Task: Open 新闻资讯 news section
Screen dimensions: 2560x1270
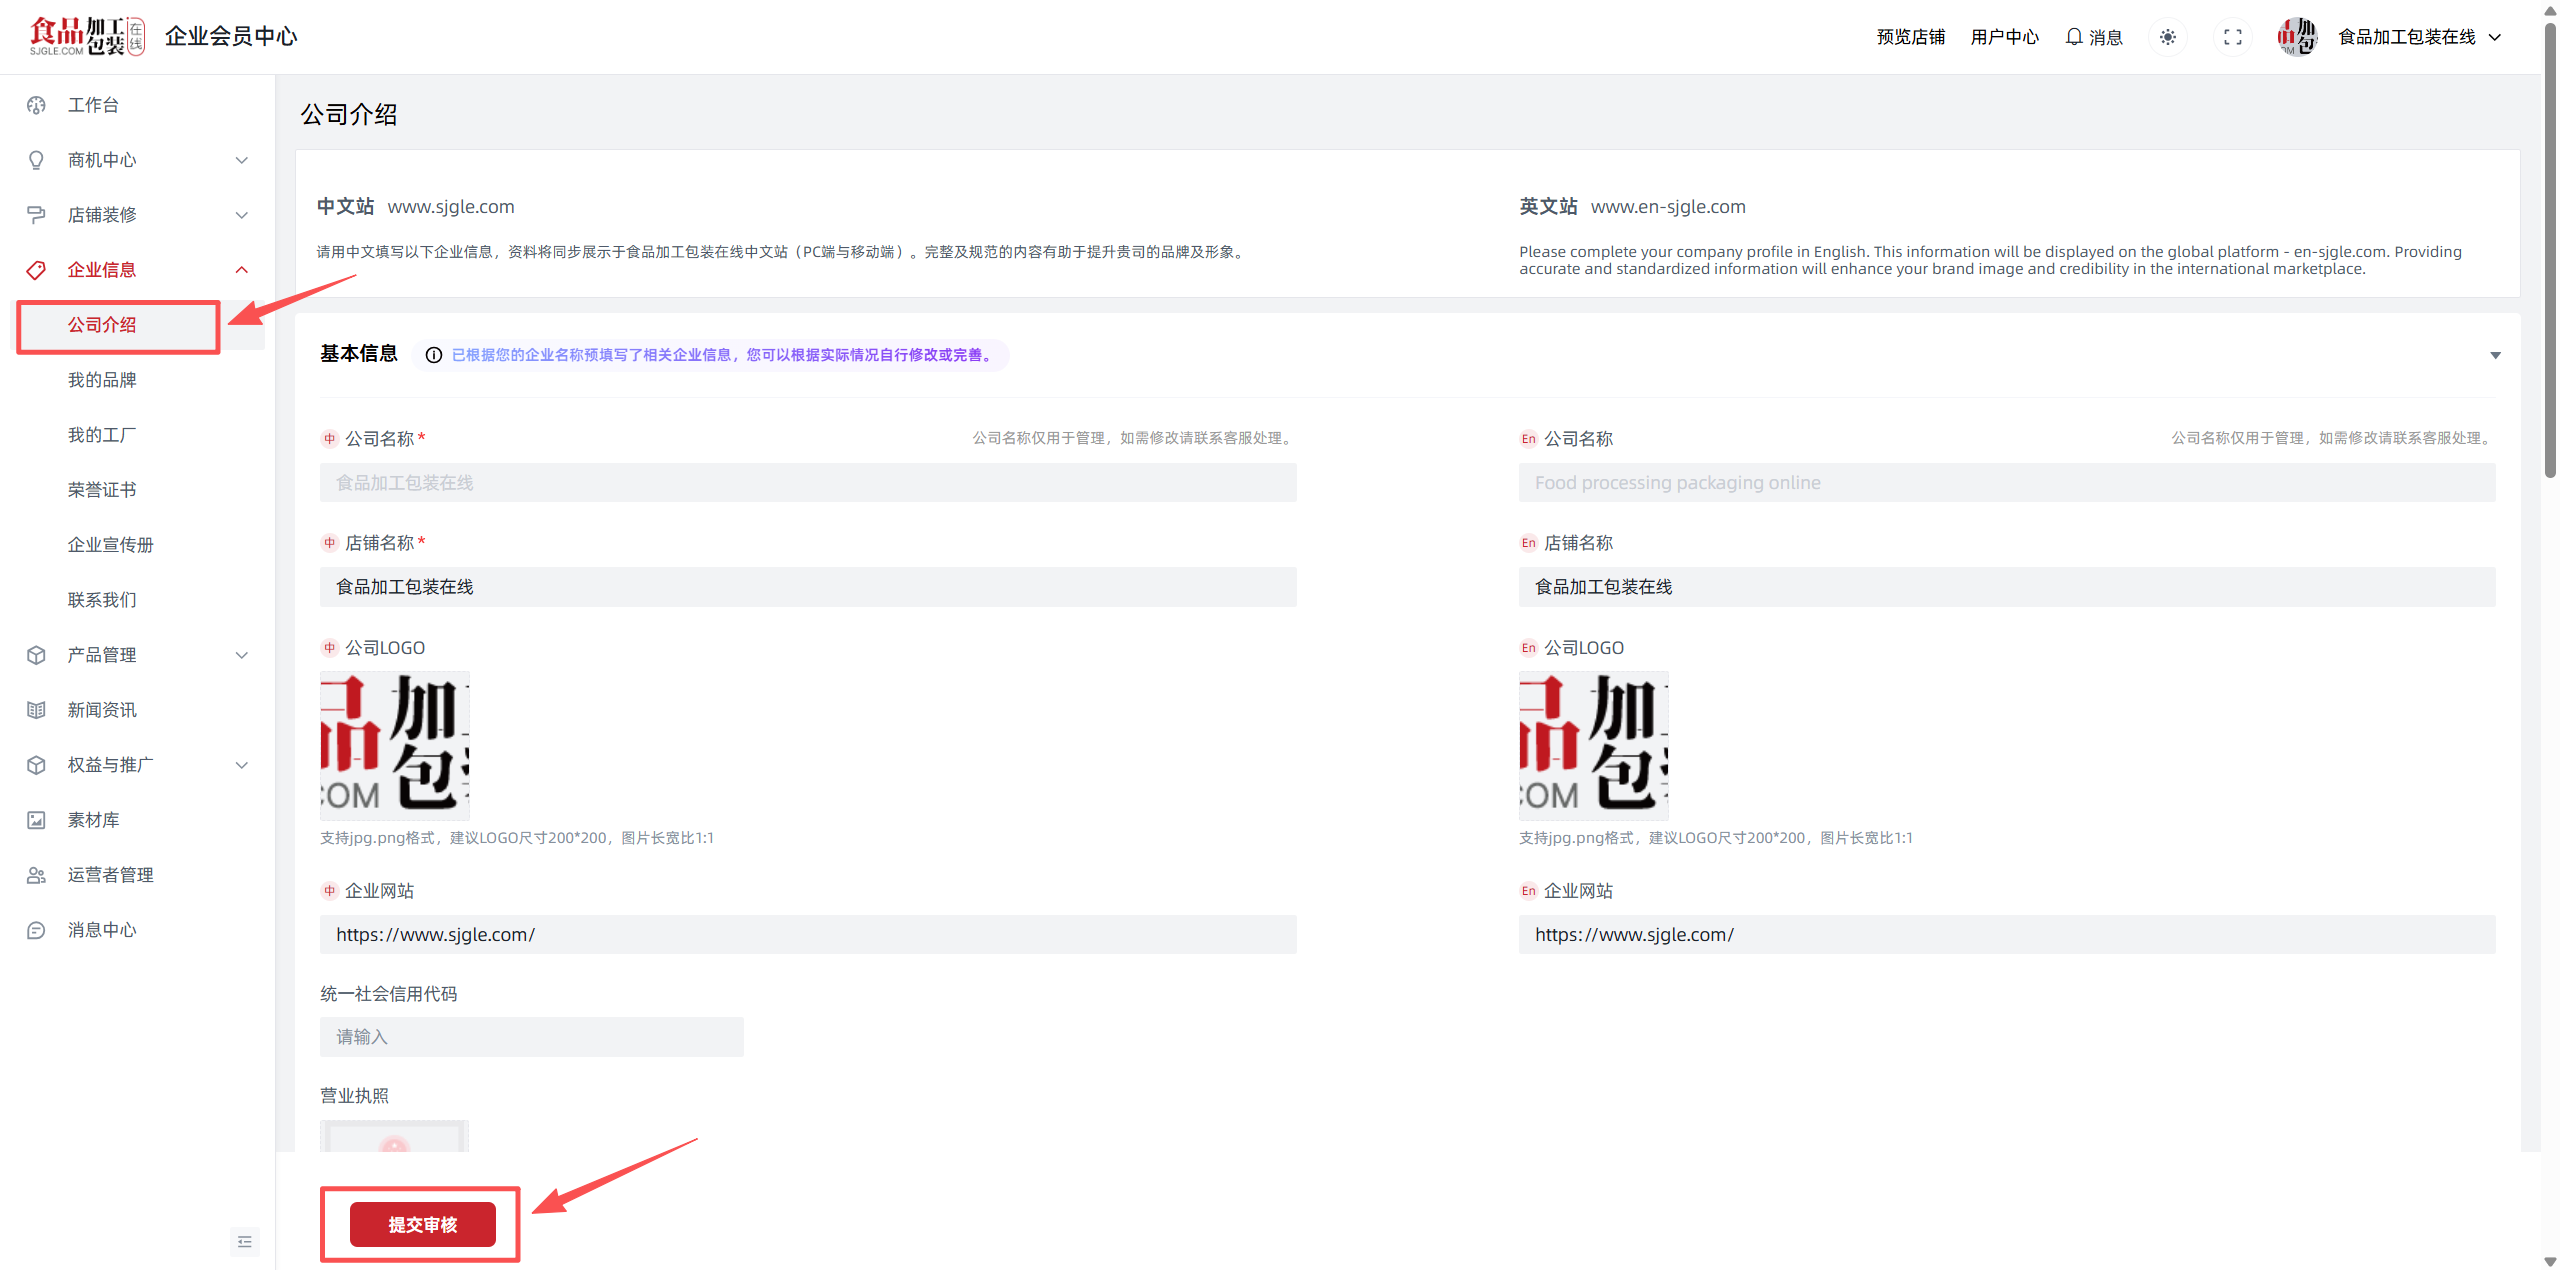Action: pyautogui.click(x=102, y=710)
